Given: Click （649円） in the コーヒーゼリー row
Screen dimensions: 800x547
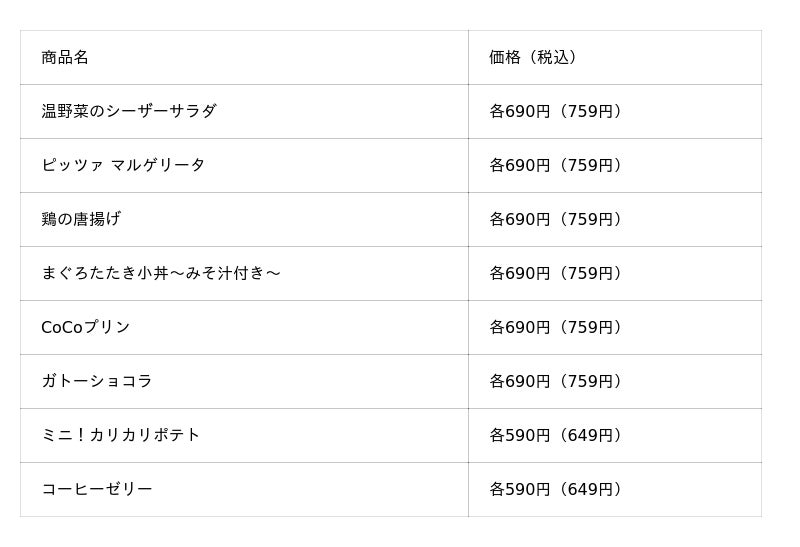Looking at the screenshot, I should pyautogui.click(x=591, y=489).
